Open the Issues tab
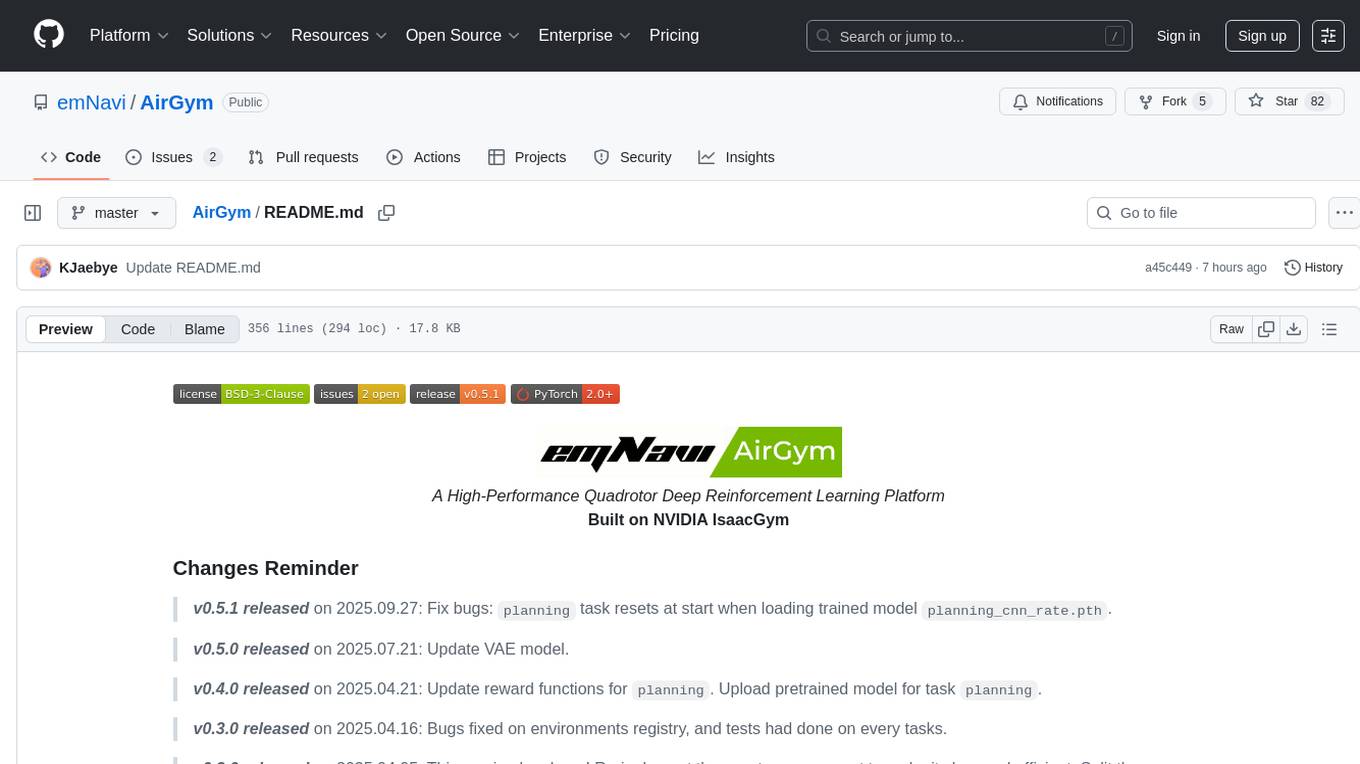The height and width of the screenshot is (764, 1360). 172,157
